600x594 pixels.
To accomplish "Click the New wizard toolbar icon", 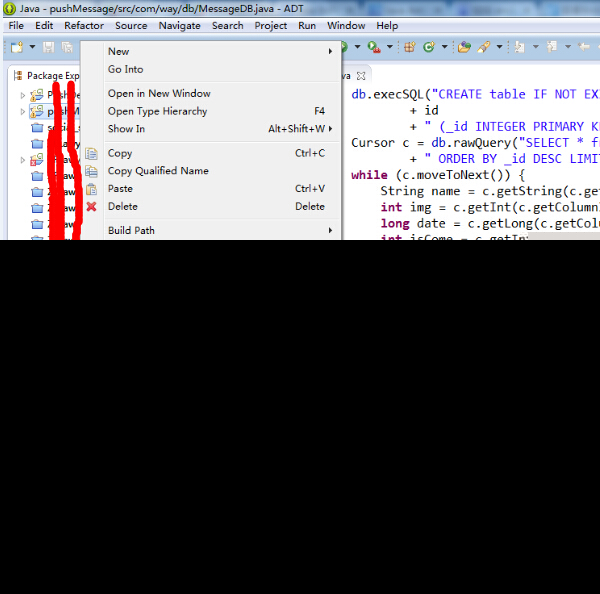I will pyautogui.click(x=17, y=47).
